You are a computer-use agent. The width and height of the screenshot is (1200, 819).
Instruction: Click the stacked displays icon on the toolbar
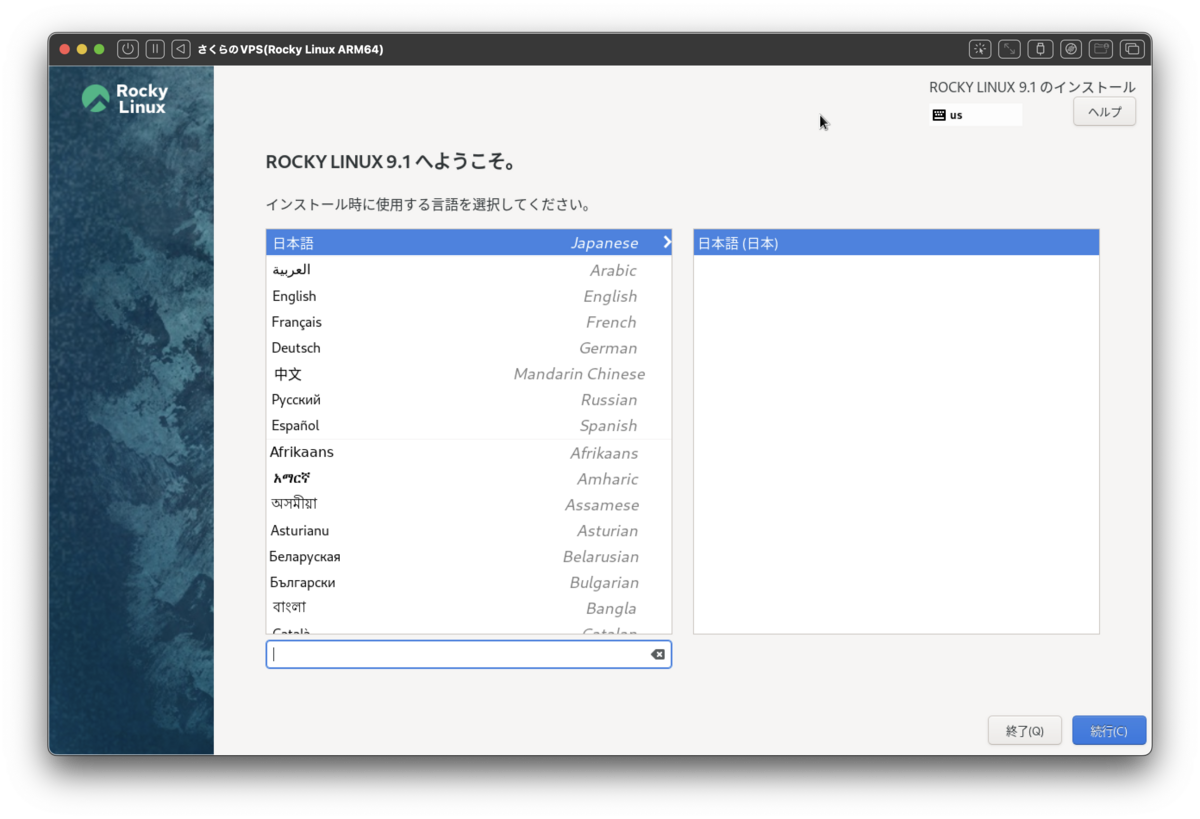point(1131,48)
